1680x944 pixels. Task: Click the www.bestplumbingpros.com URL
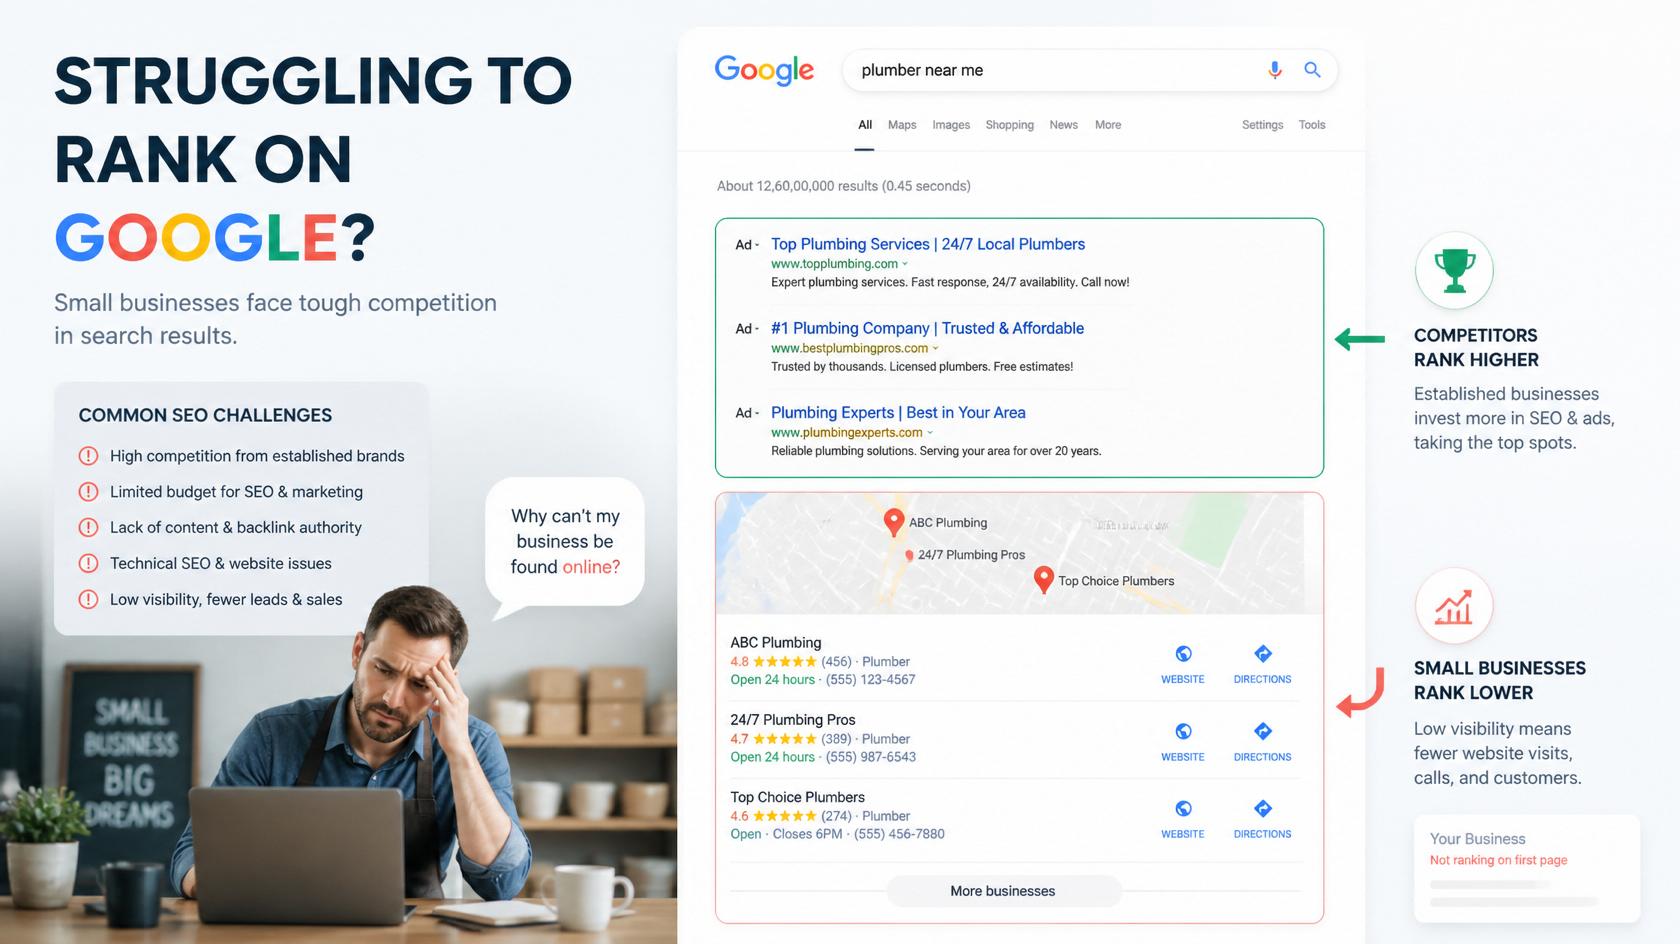tap(849, 349)
